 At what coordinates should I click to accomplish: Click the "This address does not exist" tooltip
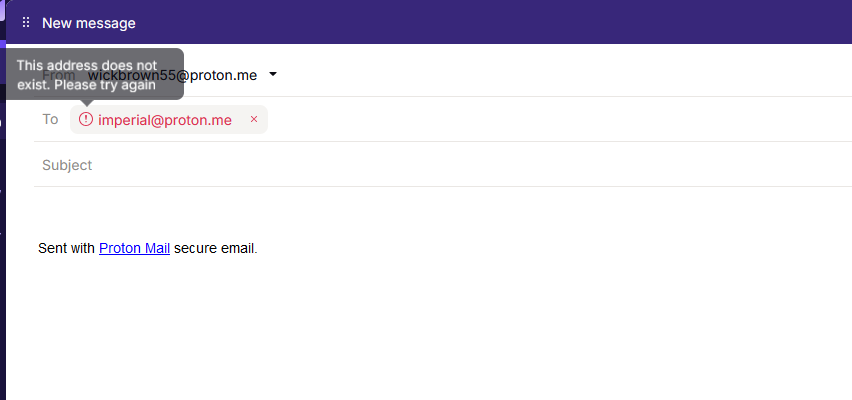click(x=95, y=74)
